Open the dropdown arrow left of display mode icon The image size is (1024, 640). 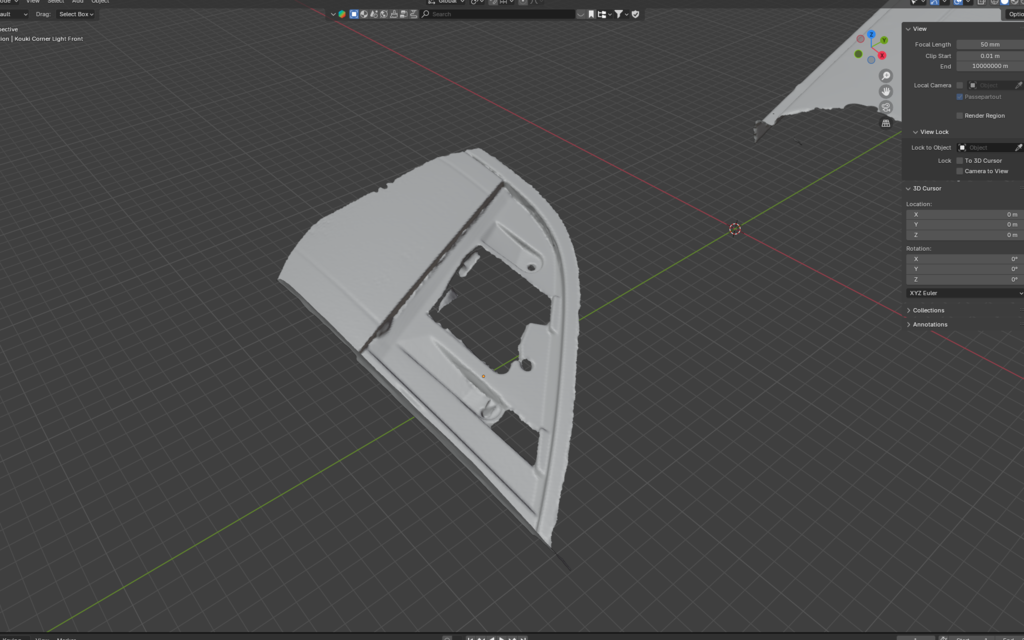pyautogui.click(x=333, y=14)
